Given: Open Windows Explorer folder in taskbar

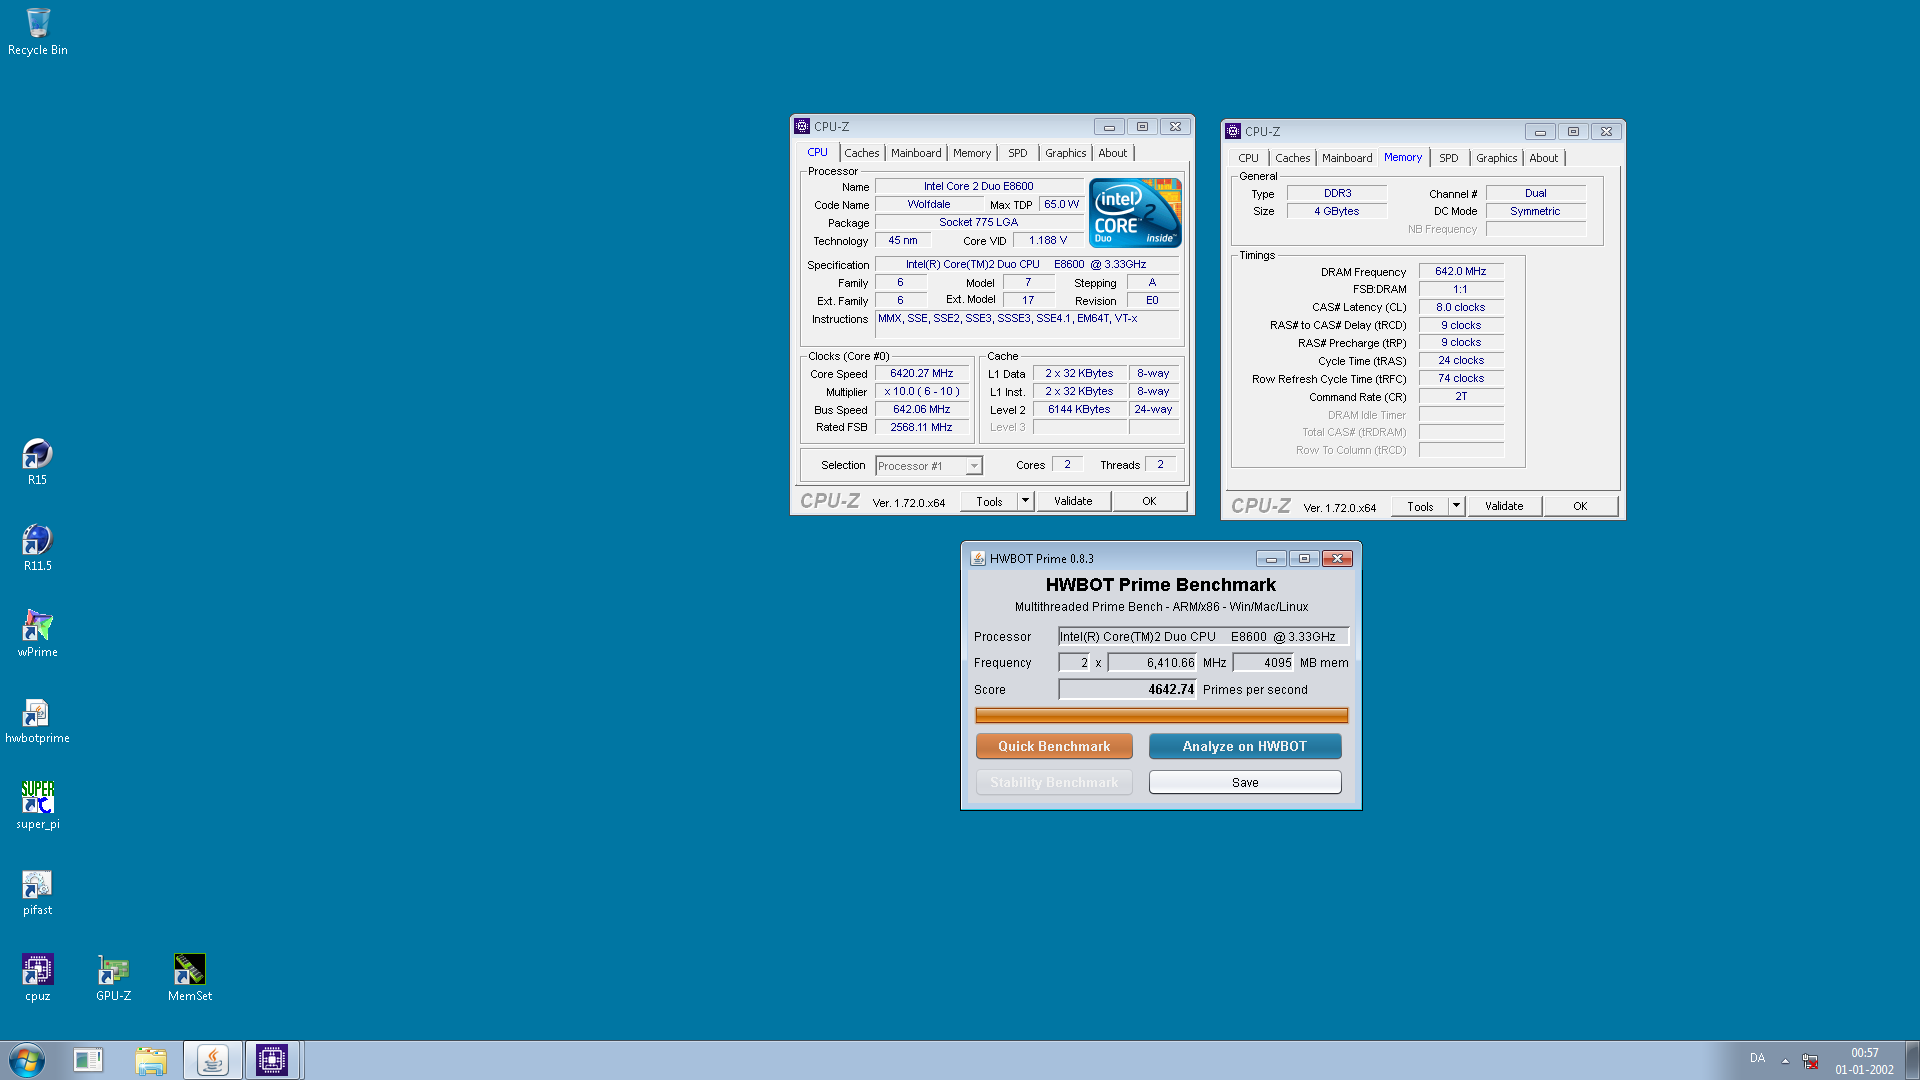Looking at the screenshot, I should click(151, 1060).
